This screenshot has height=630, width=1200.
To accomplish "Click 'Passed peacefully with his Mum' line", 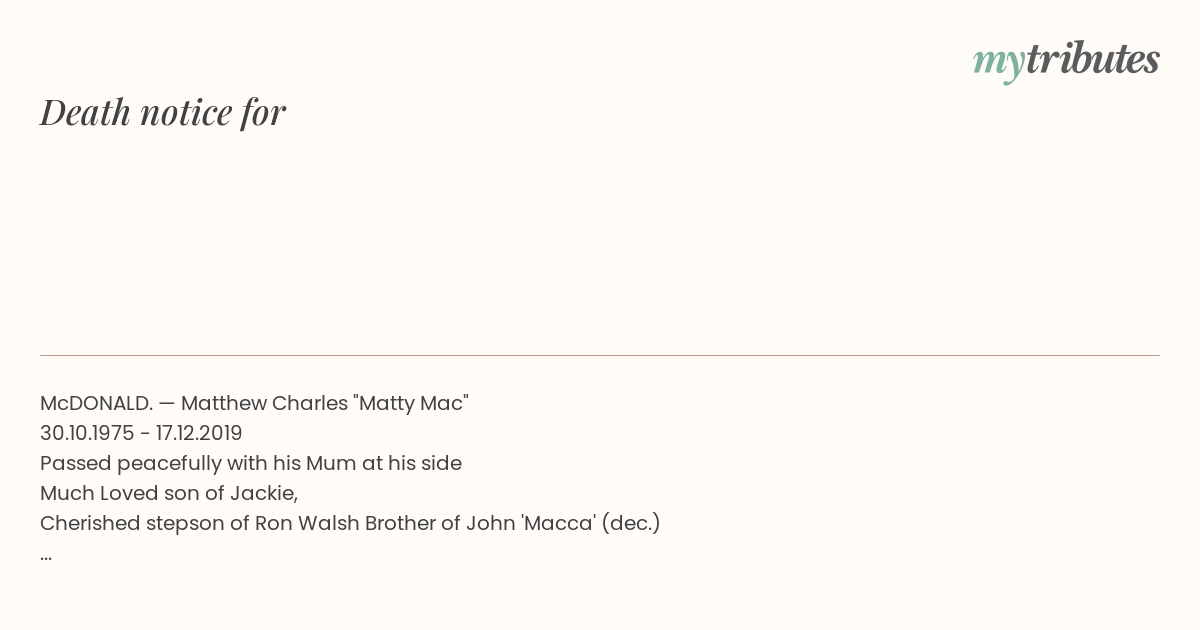I will tap(251, 463).
